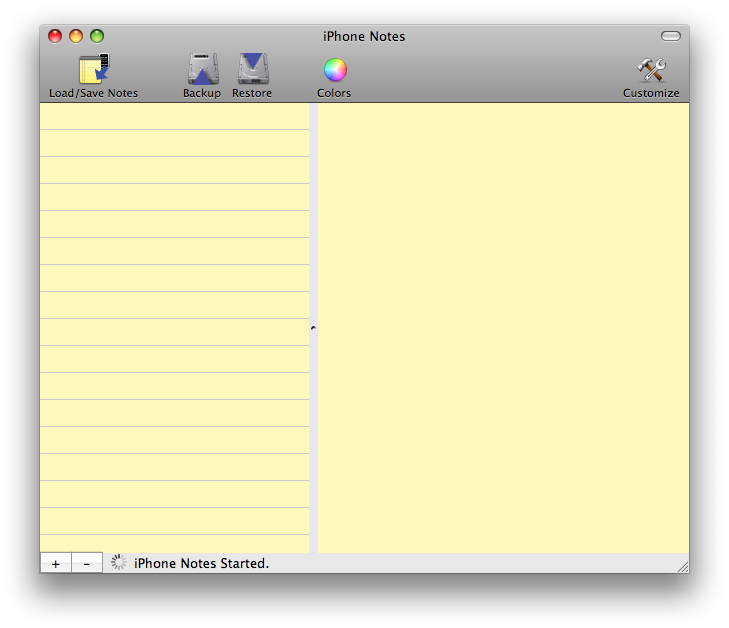Click the split pane divider handle
This screenshot has height=628, width=729.
click(x=313, y=328)
